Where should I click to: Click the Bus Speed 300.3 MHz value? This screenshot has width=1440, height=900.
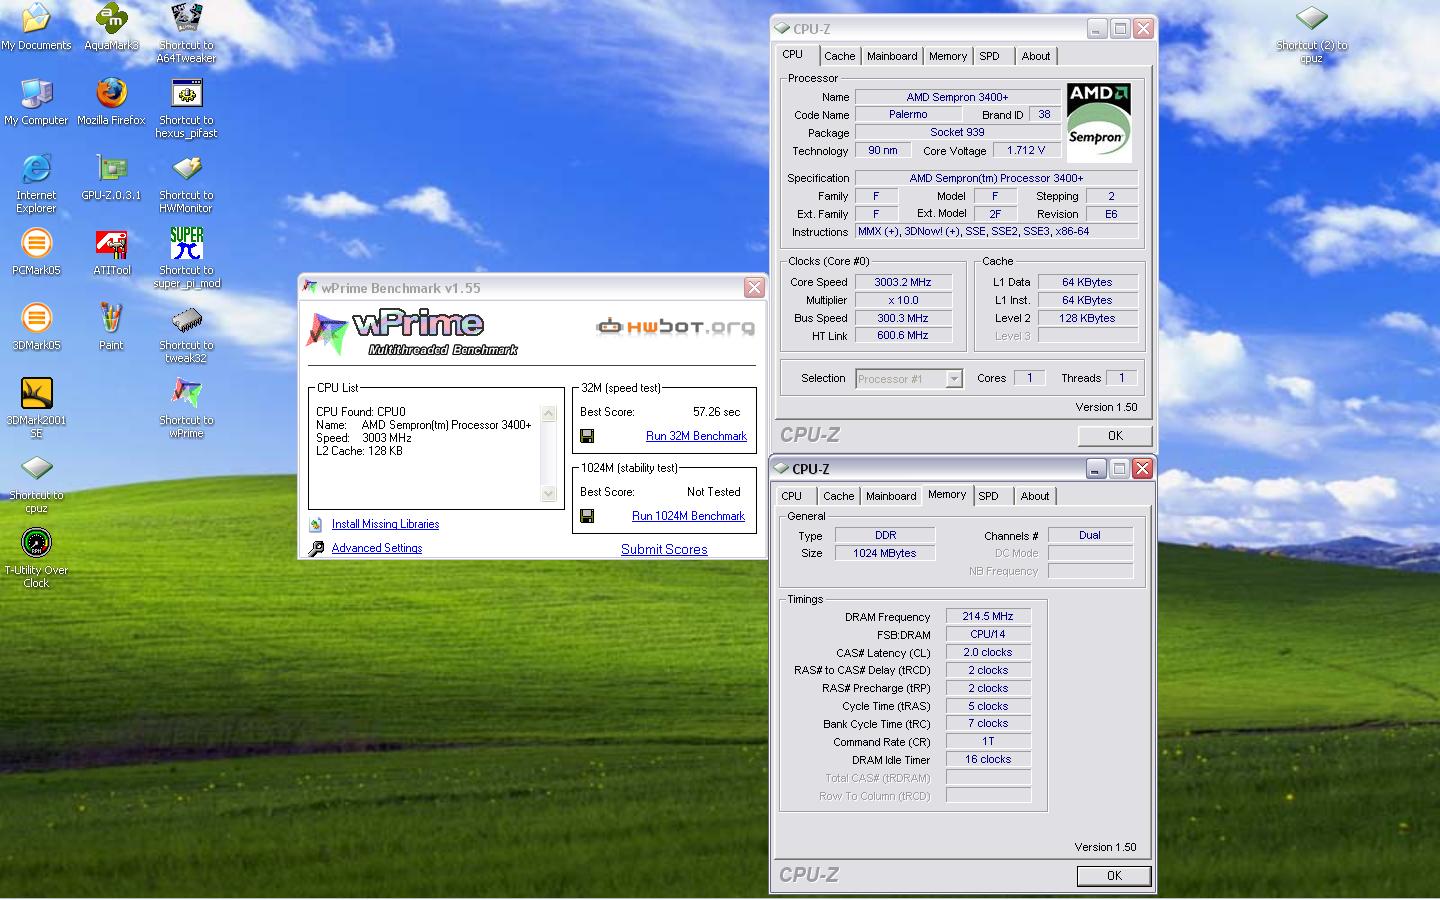[x=903, y=318]
